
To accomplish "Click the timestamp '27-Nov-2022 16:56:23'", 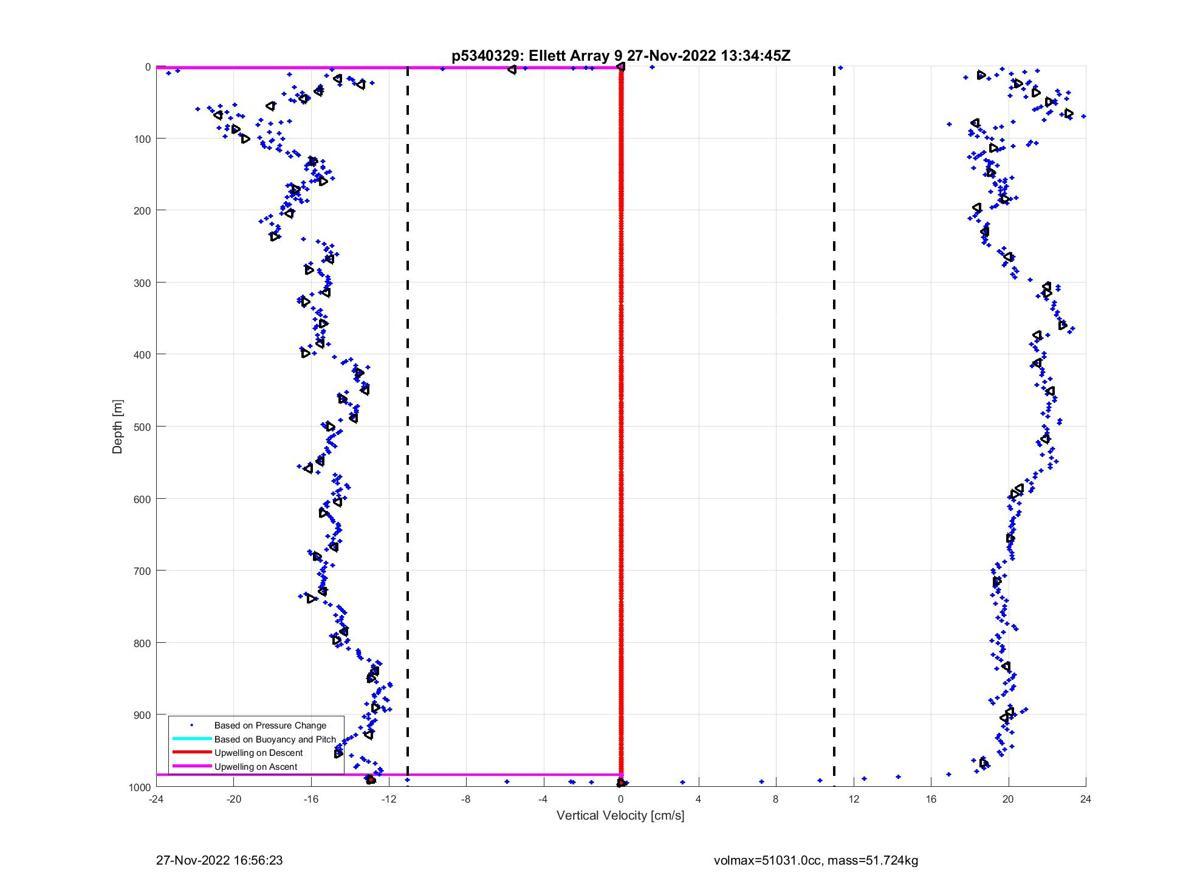I will click(220, 860).
